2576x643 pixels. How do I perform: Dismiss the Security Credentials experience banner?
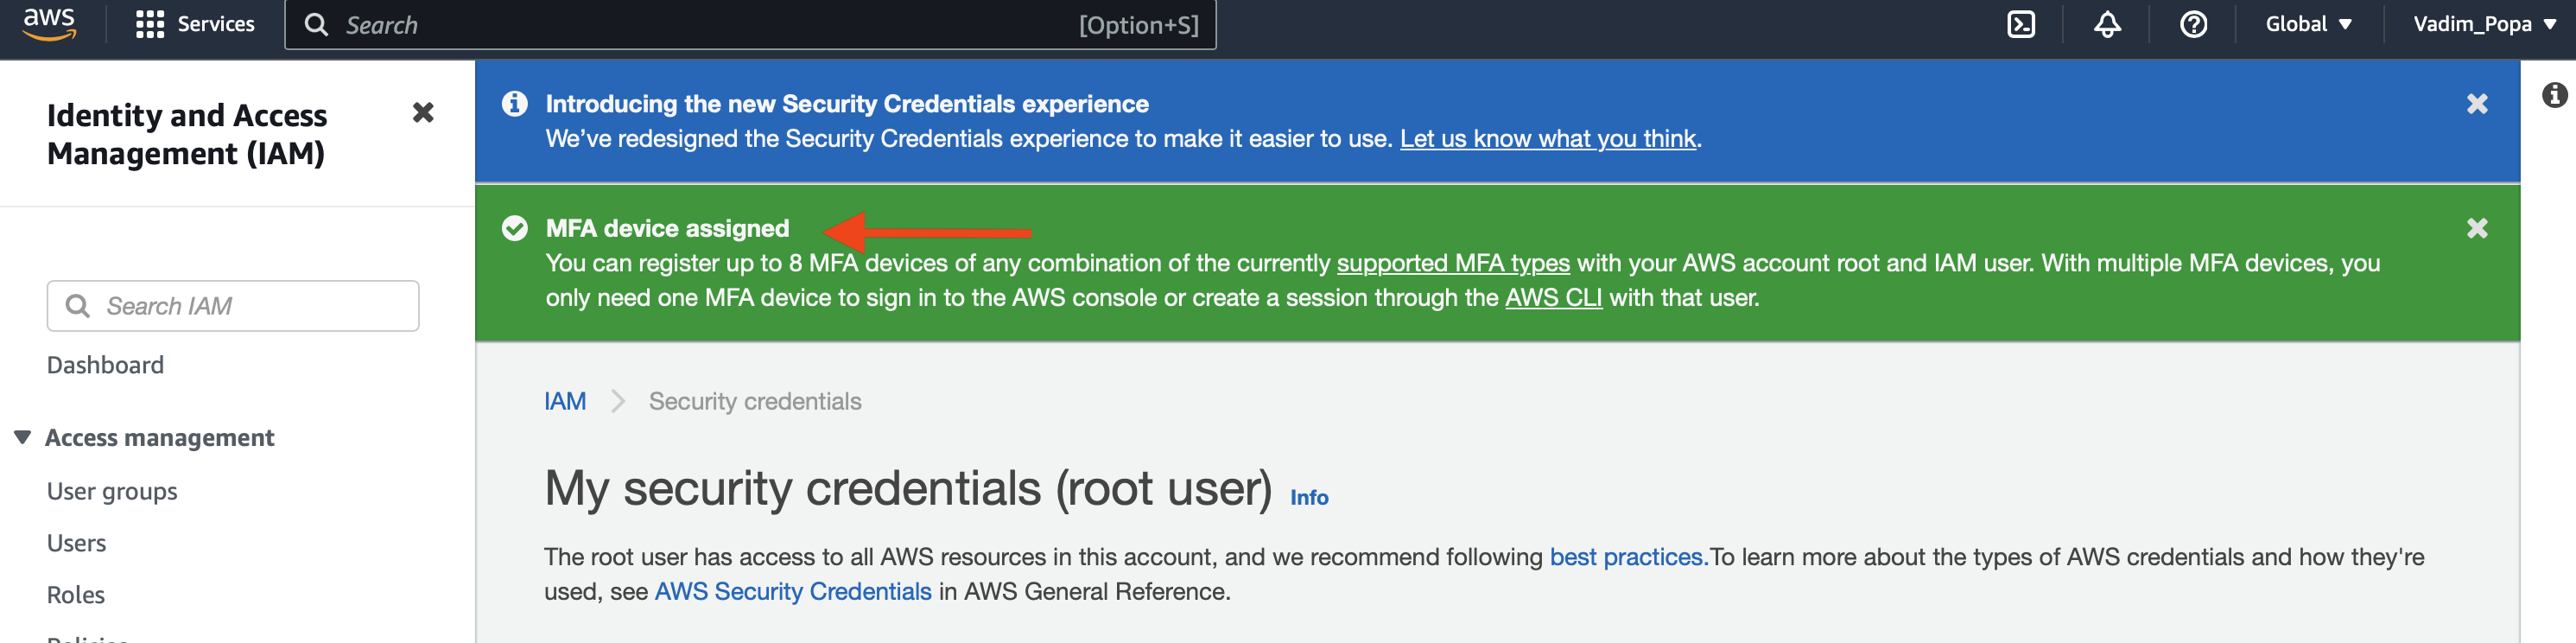pyautogui.click(x=2477, y=103)
